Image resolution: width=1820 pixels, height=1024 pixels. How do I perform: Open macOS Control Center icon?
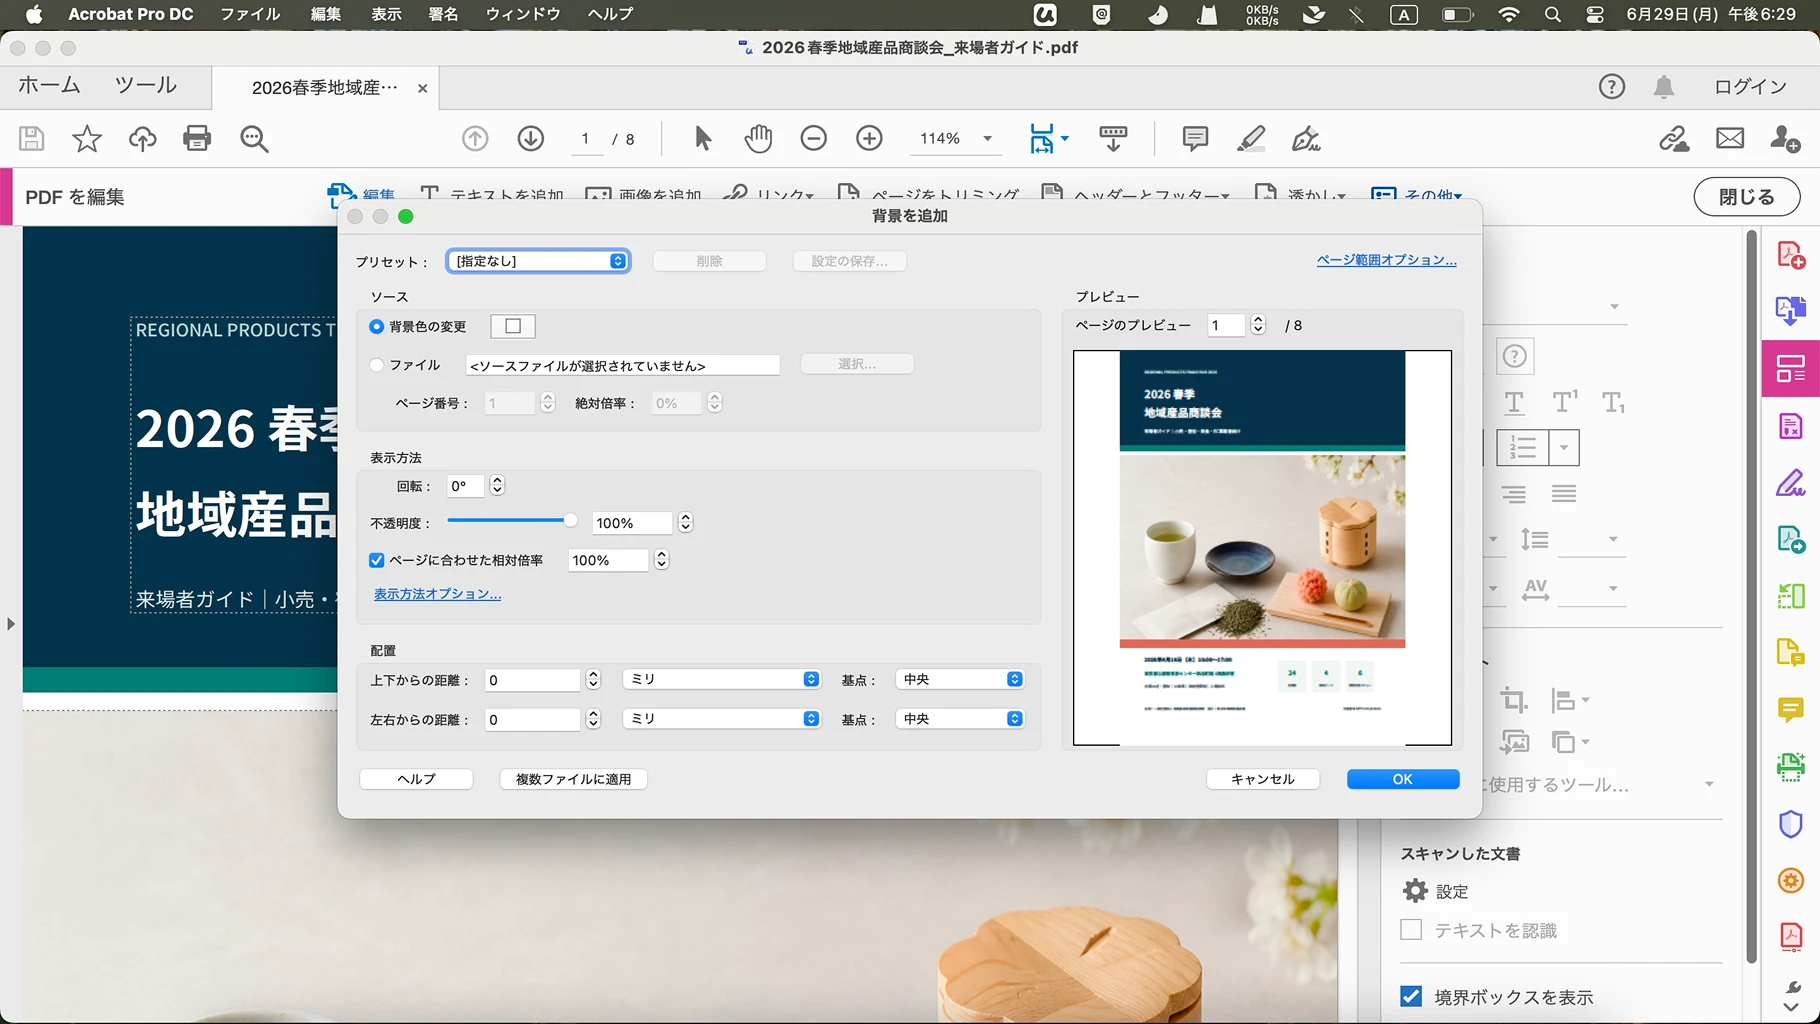(1595, 14)
